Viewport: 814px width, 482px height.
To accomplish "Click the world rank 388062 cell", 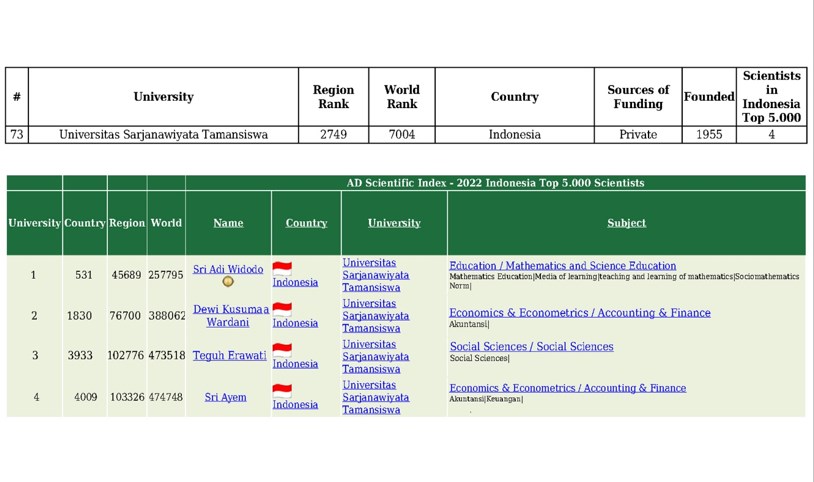I will coord(167,316).
